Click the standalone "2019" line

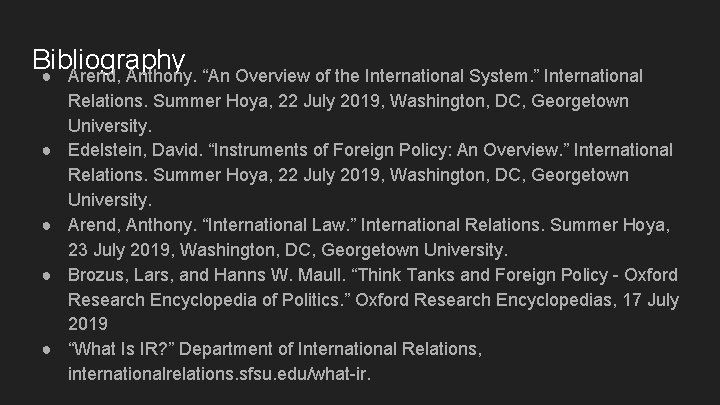click(88, 325)
